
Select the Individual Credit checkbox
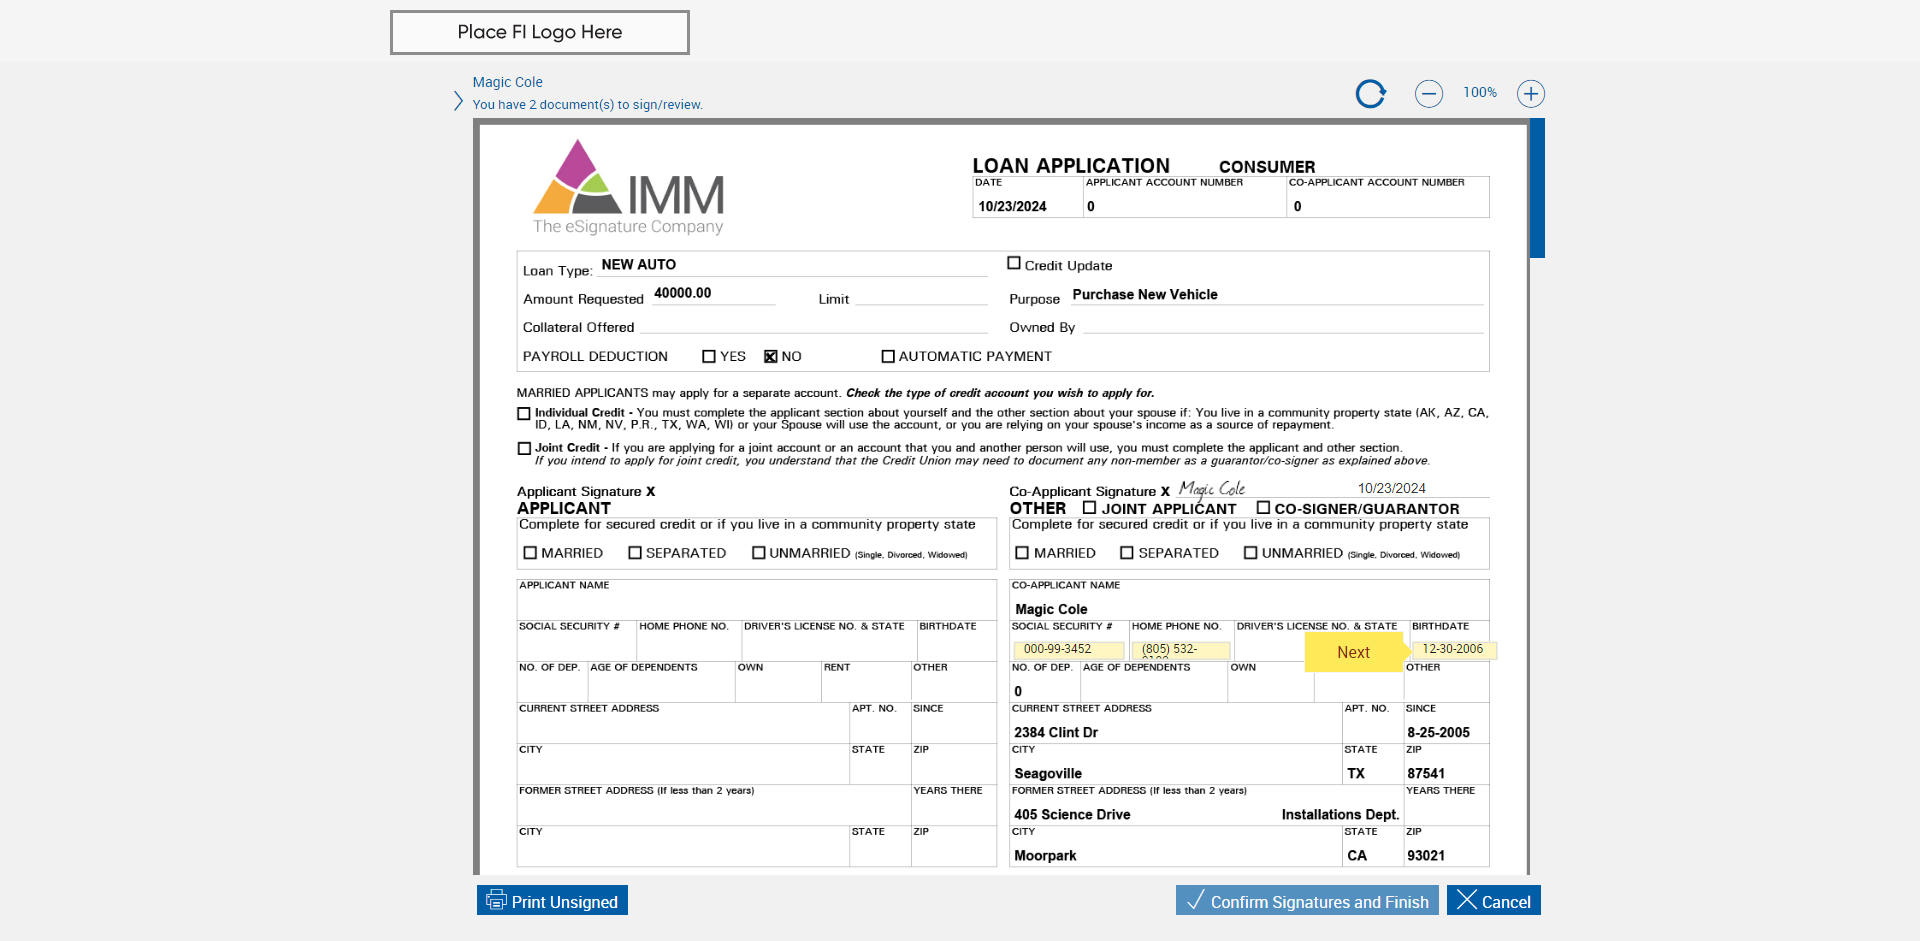tap(524, 413)
